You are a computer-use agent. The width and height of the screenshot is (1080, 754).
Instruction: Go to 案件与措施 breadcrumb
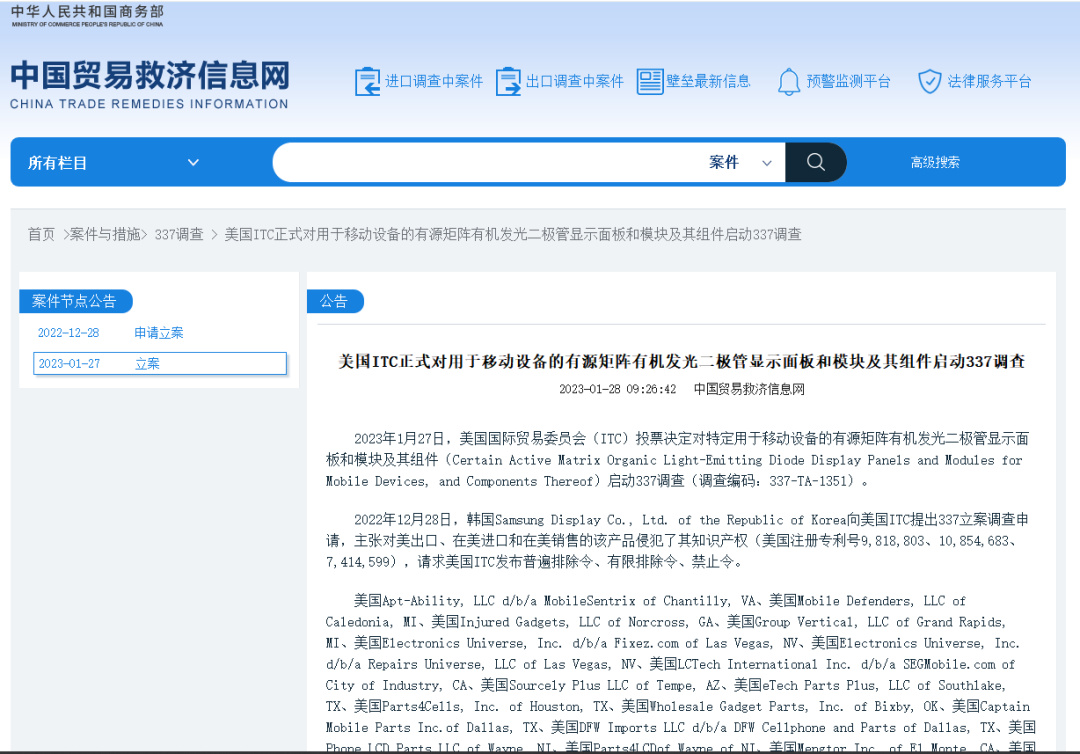point(105,235)
